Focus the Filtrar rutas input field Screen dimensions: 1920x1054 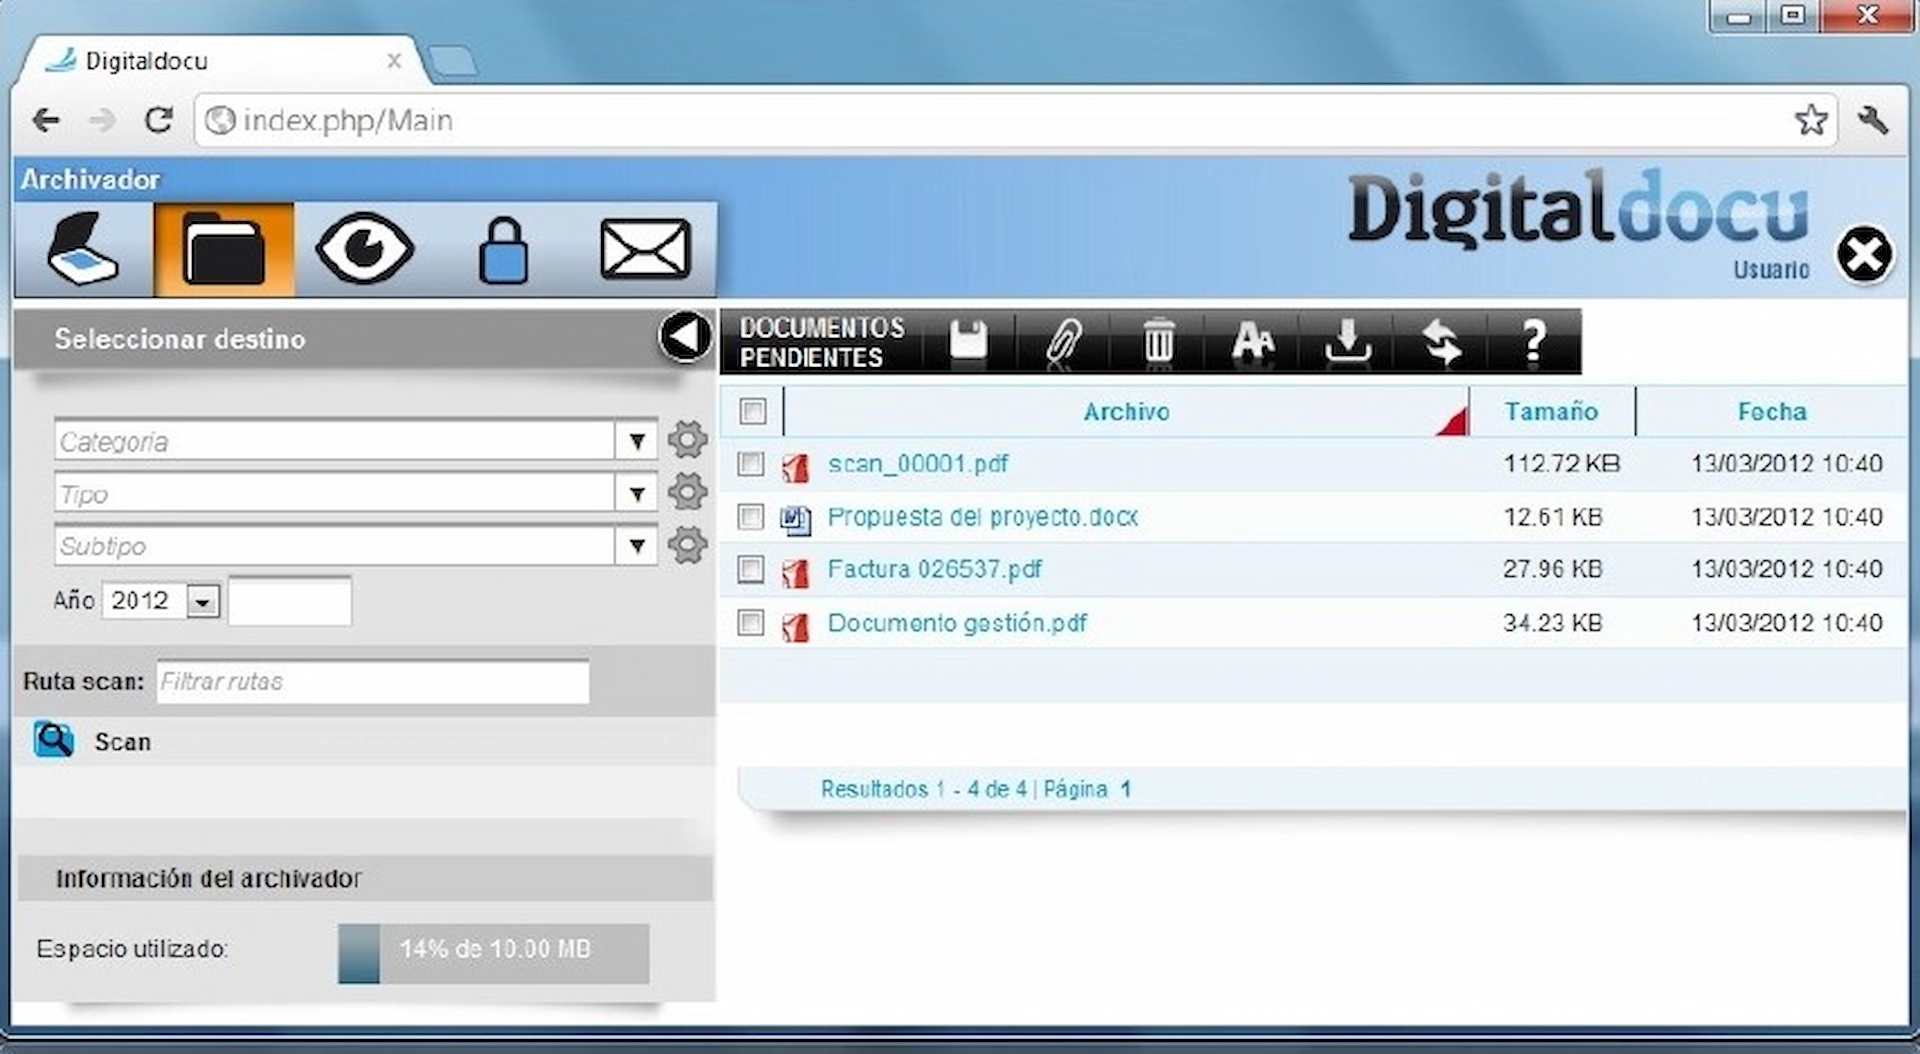[372, 681]
